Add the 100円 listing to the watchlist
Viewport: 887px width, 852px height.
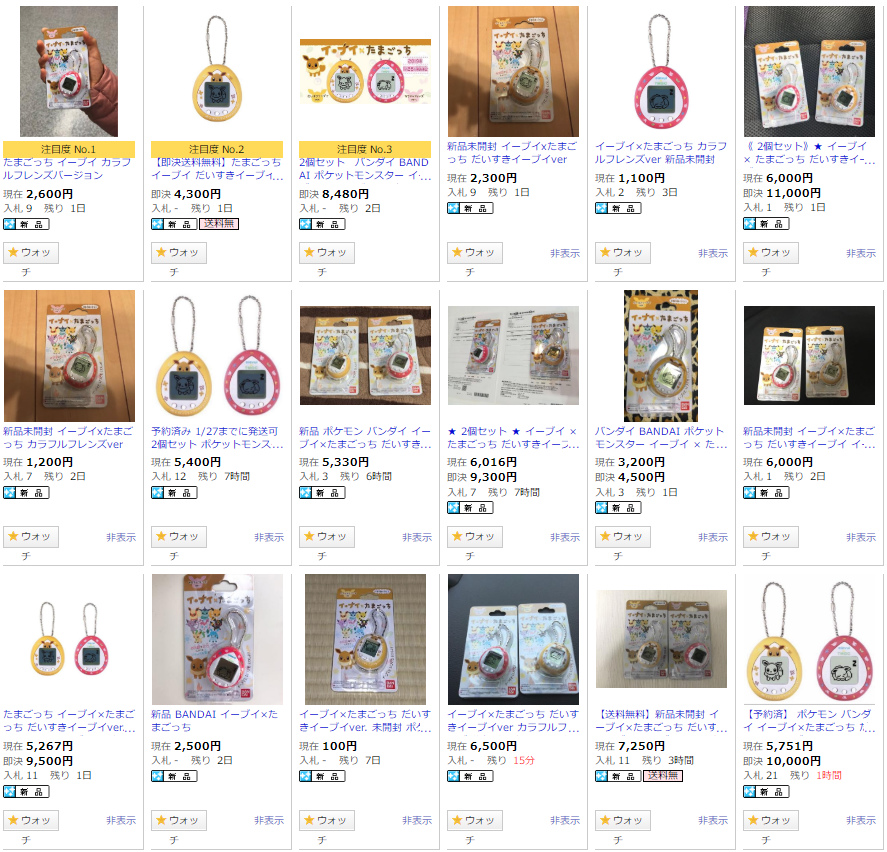[x=326, y=820]
